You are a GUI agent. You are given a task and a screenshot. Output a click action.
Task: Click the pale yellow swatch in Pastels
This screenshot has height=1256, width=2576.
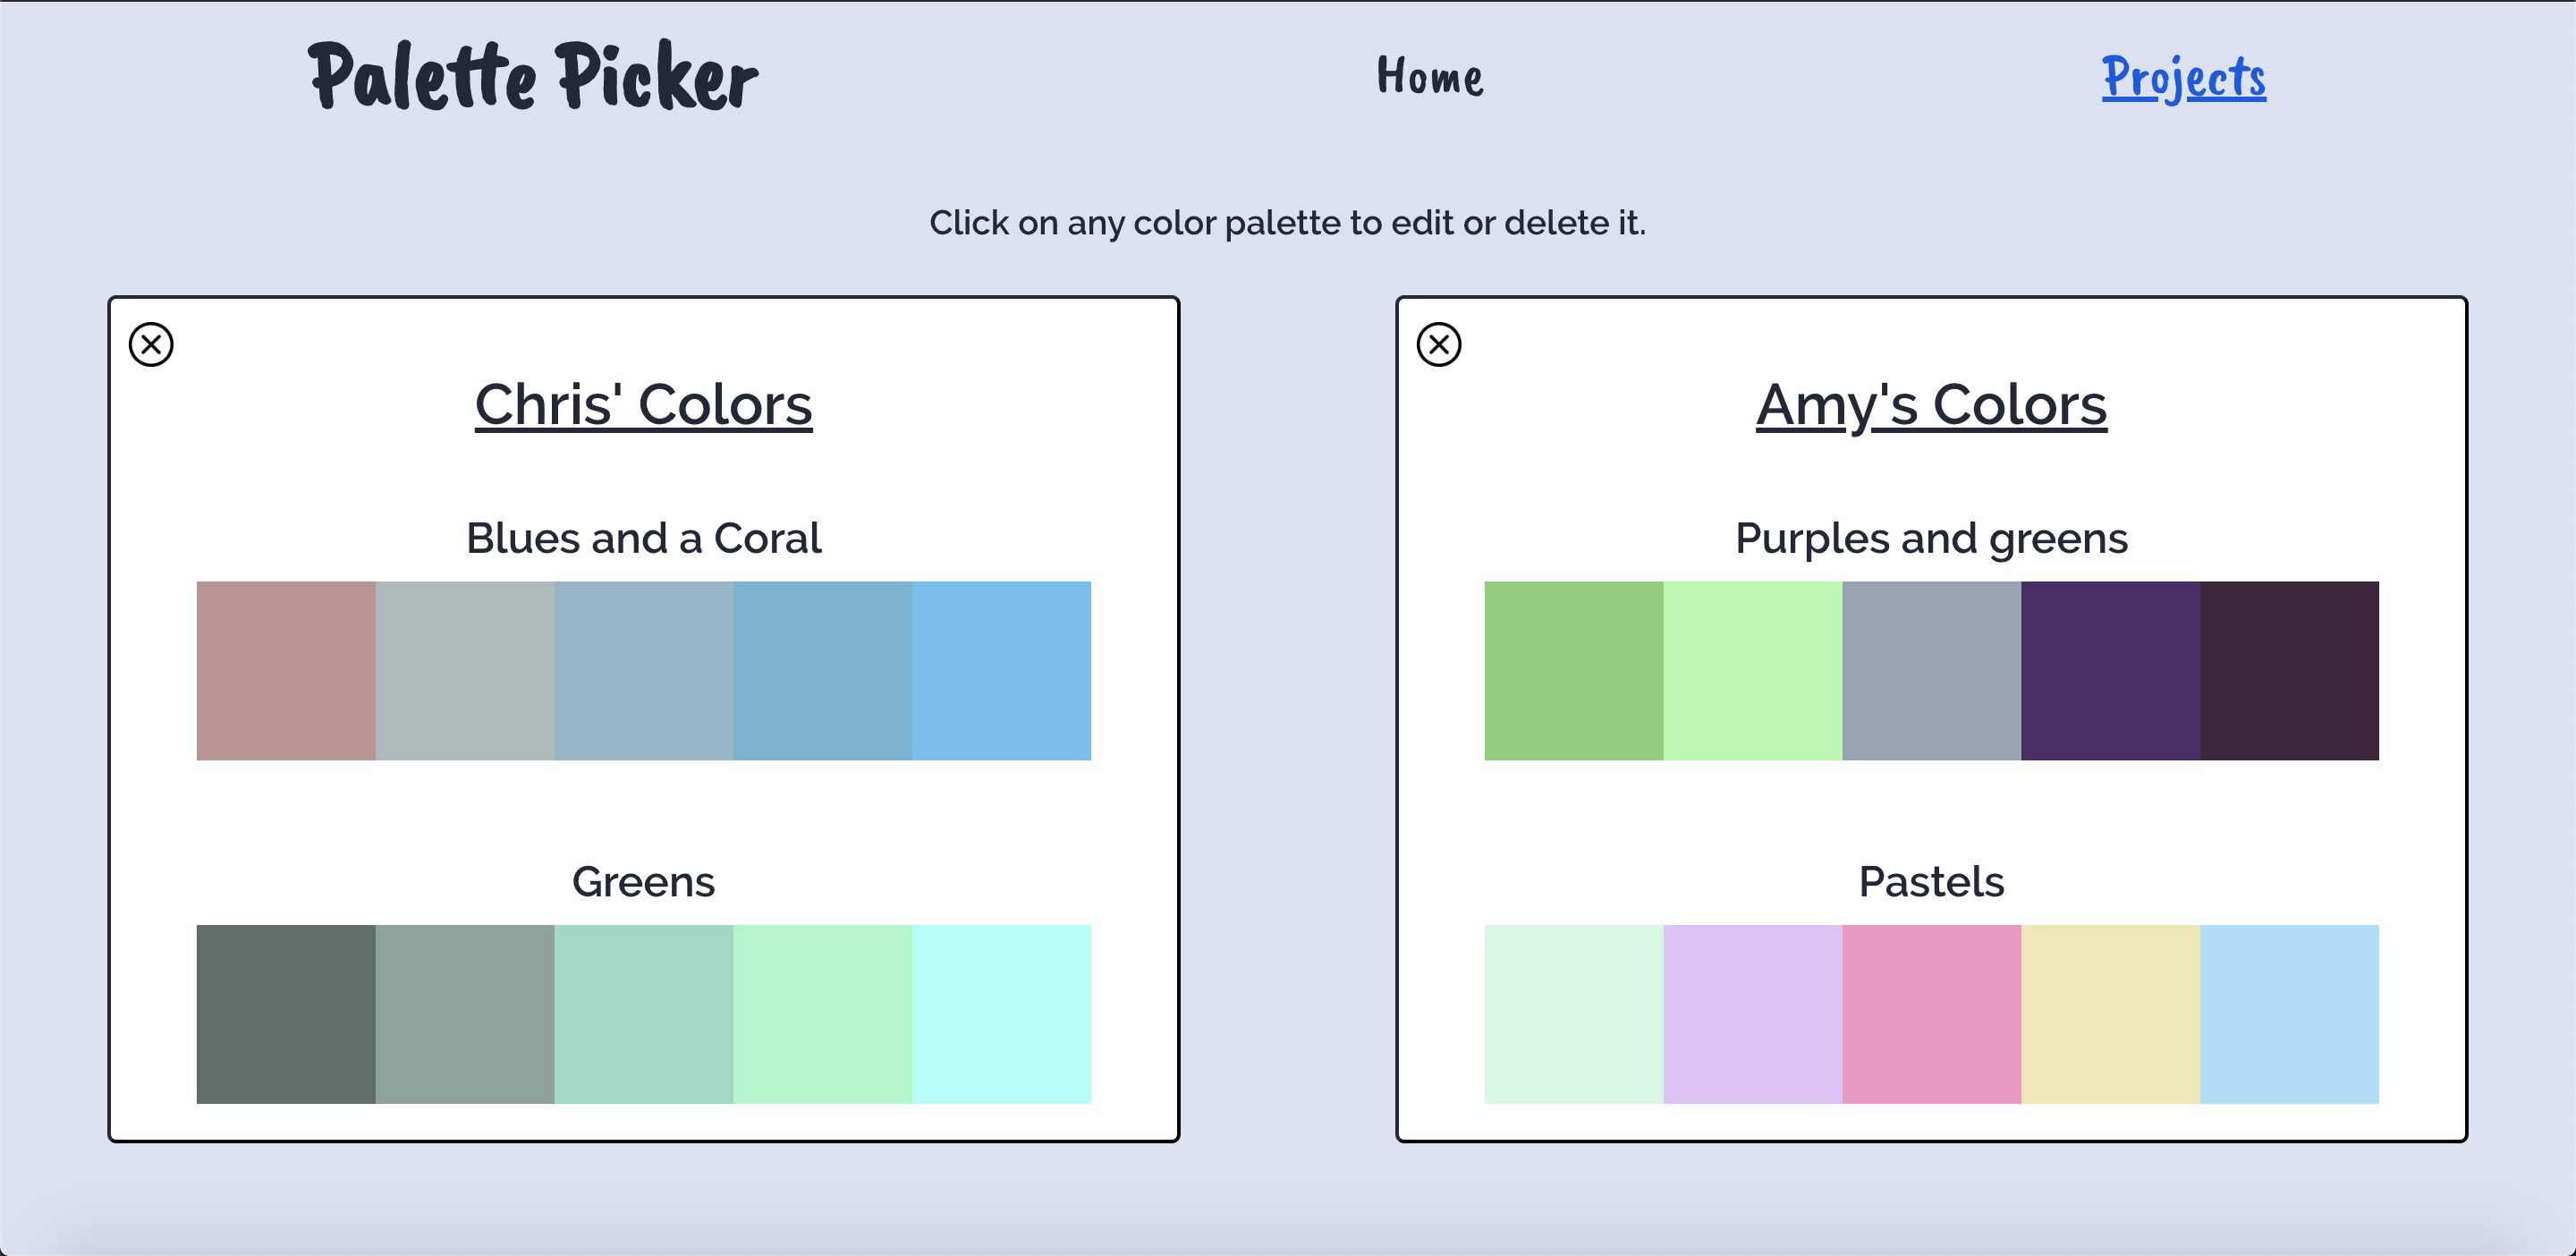coord(2110,1013)
